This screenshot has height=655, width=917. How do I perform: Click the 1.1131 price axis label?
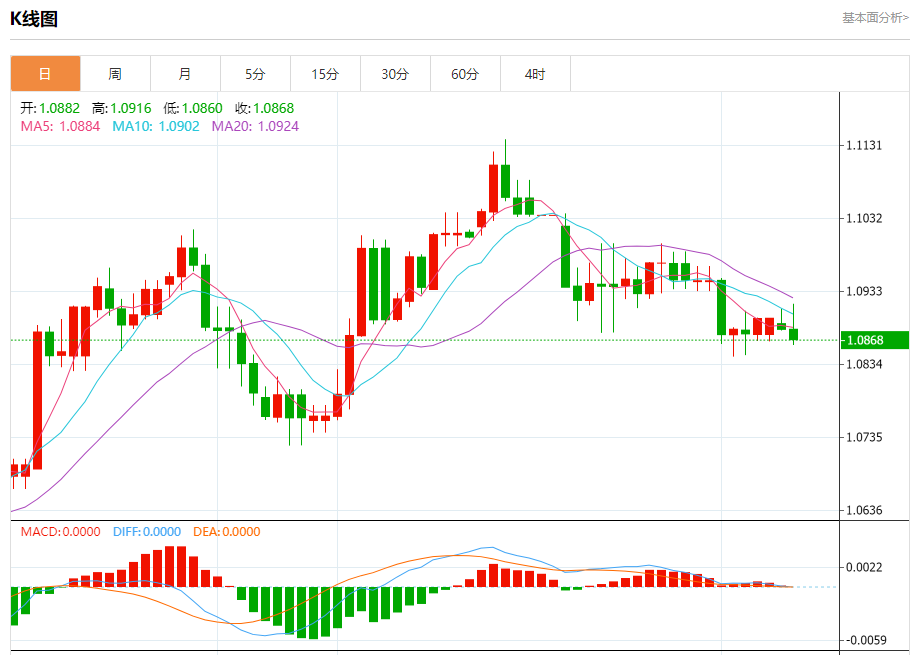click(864, 145)
